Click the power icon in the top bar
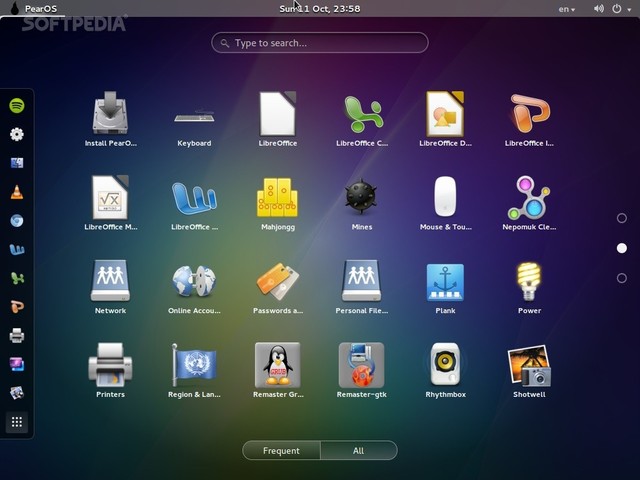Viewport: 640px width, 480px height. coord(617,8)
